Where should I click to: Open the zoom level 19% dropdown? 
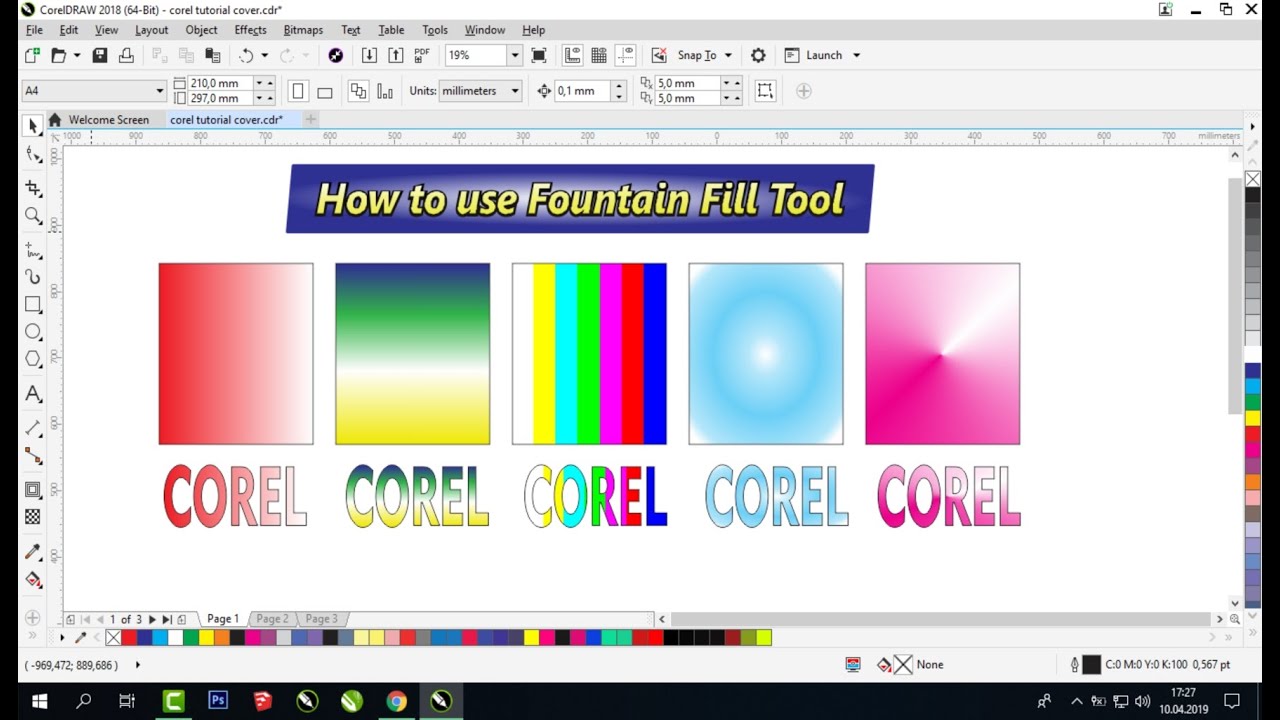(514, 56)
